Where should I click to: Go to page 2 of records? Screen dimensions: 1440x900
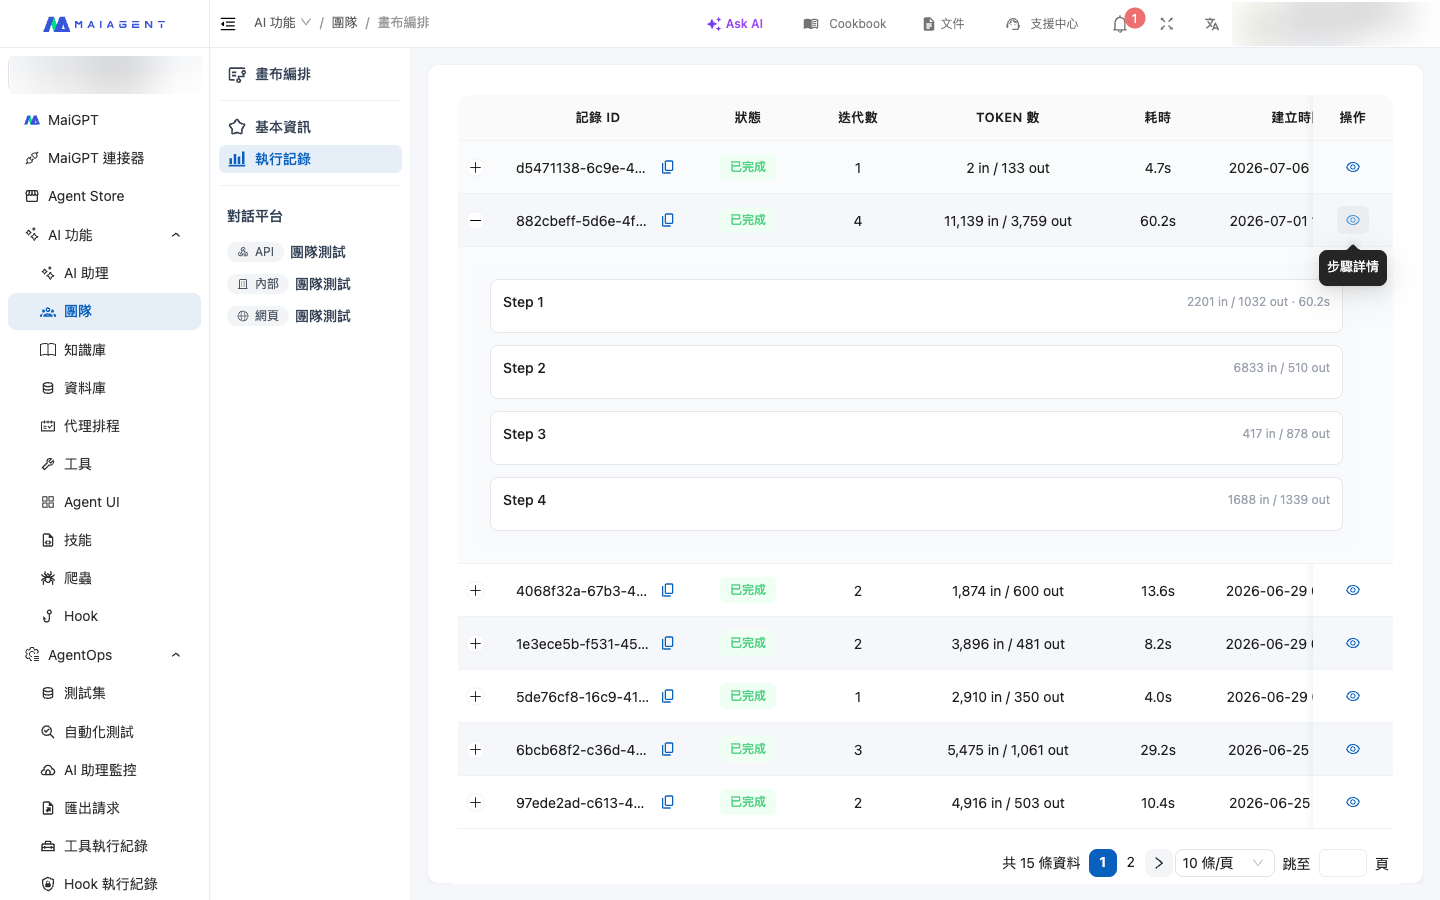pos(1131,862)
